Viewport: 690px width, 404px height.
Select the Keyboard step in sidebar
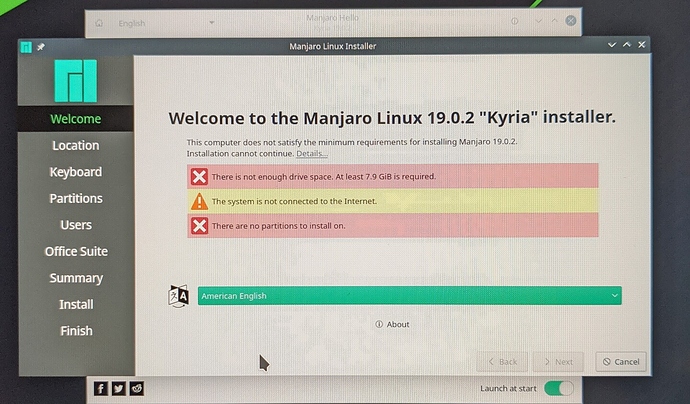click(x=76, y=172)
